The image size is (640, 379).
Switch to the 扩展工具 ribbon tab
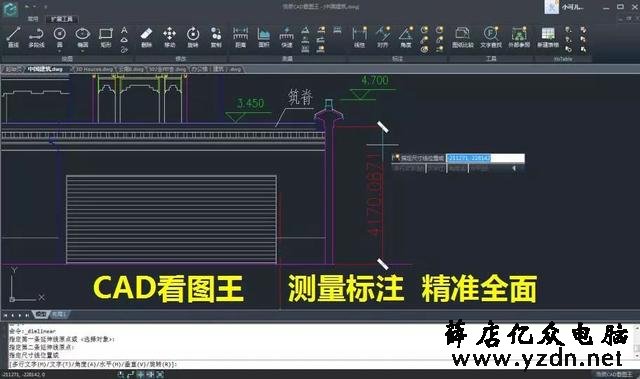(x=62, y=19)
